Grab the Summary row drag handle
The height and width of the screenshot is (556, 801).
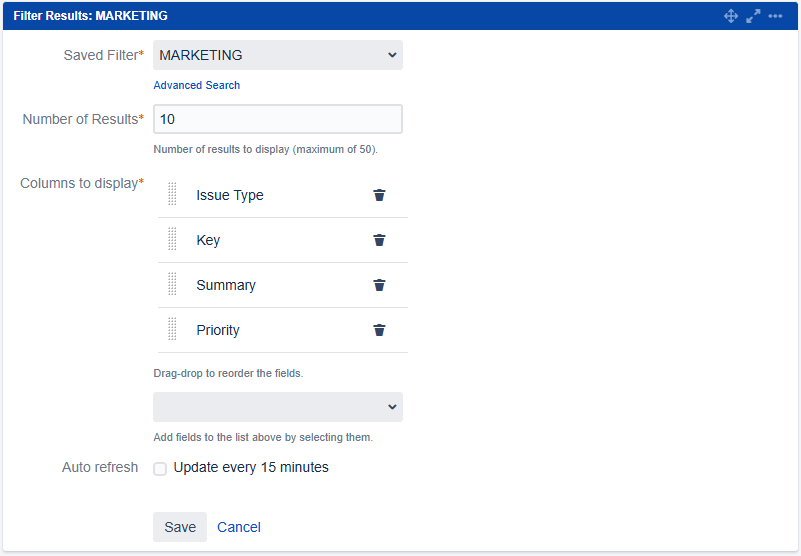(x=172, y=284)
